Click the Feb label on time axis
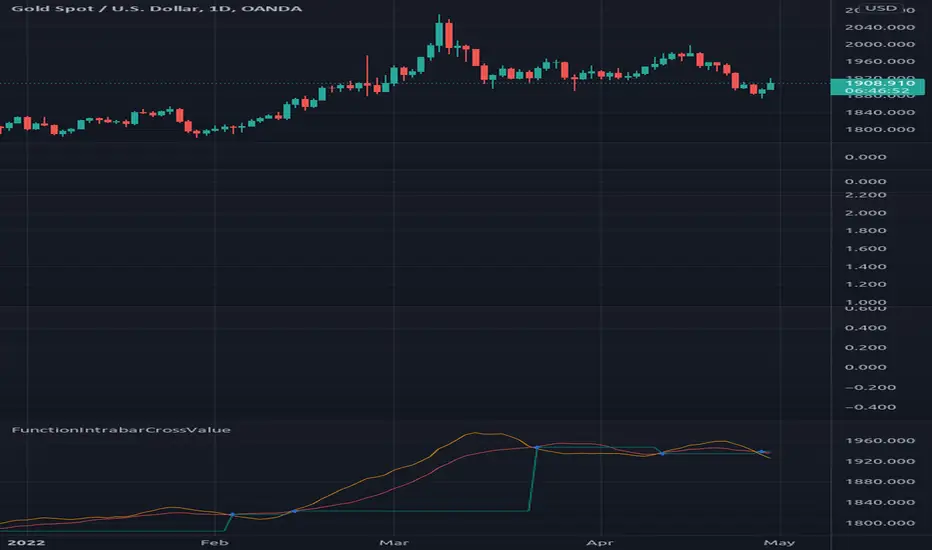 click(215, 542)
